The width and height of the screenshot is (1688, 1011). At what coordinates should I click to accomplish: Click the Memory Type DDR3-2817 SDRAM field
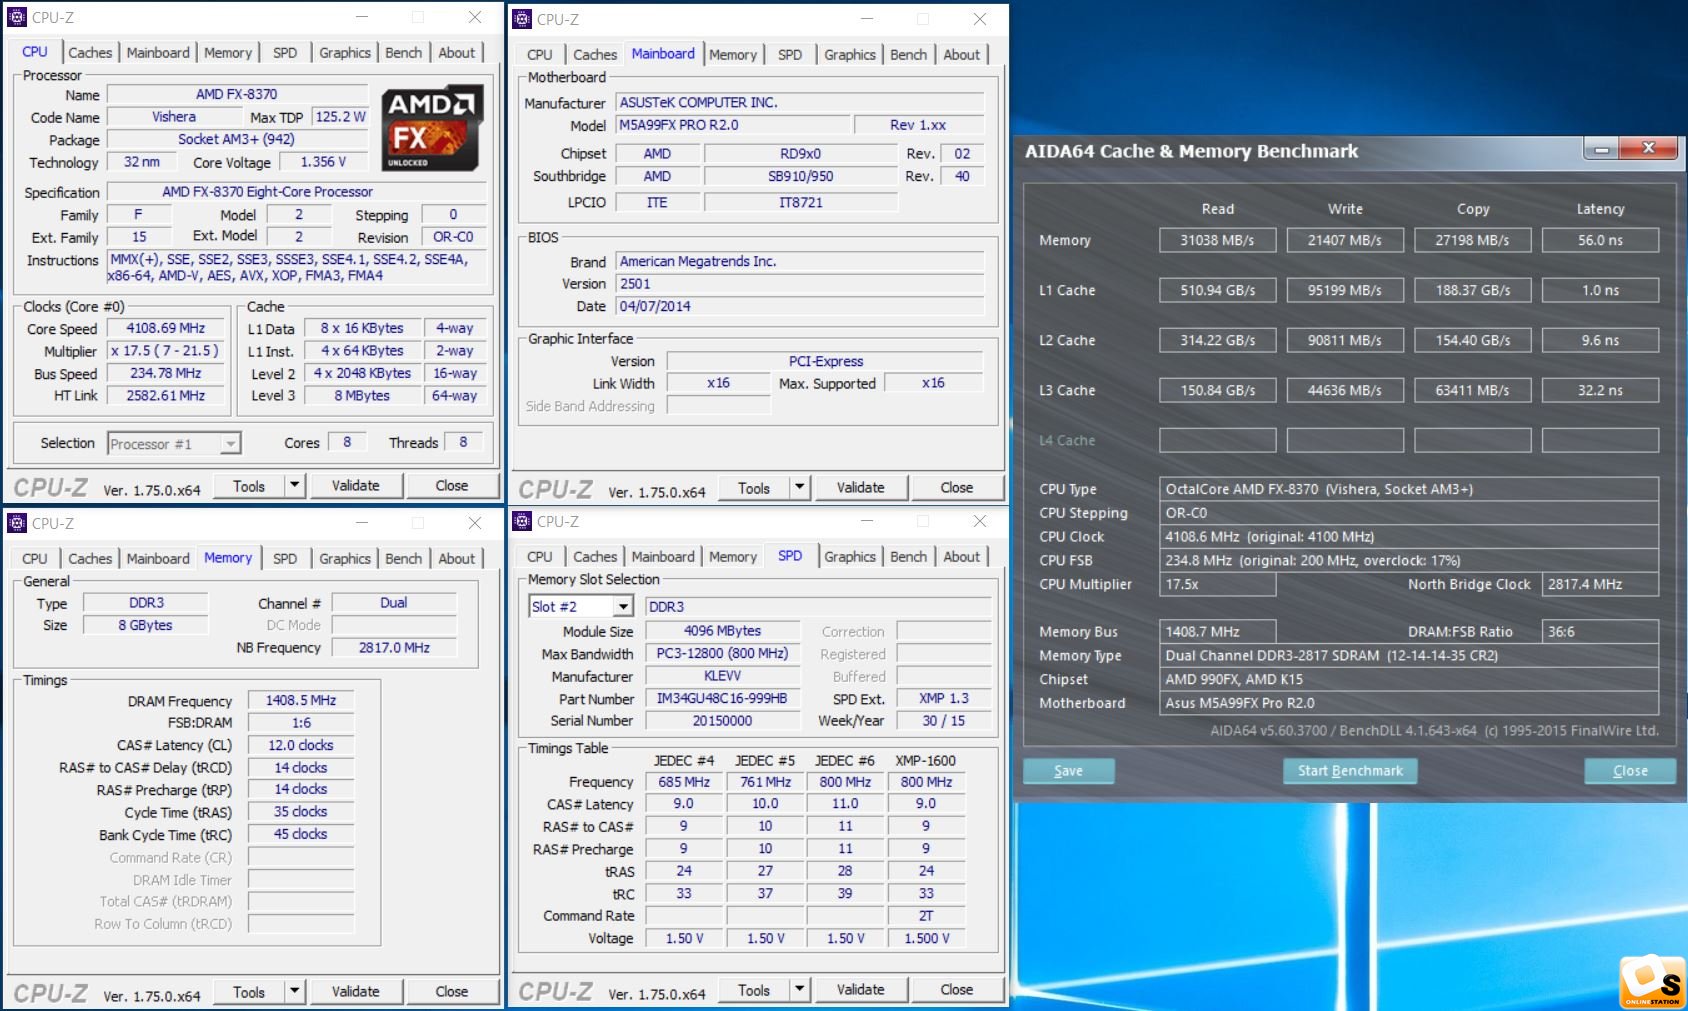[x=1409, y=655]
